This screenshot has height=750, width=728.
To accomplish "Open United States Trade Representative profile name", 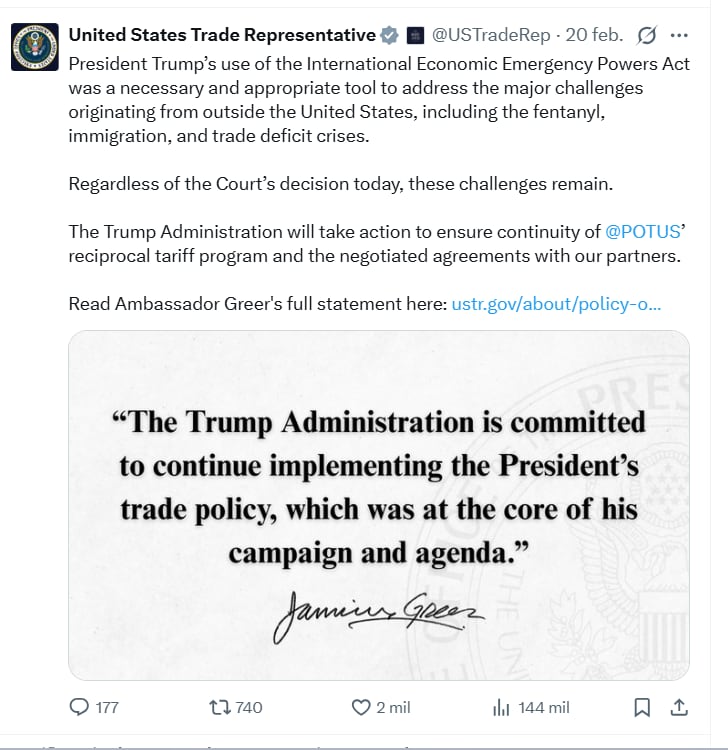I will coord(222,35).
